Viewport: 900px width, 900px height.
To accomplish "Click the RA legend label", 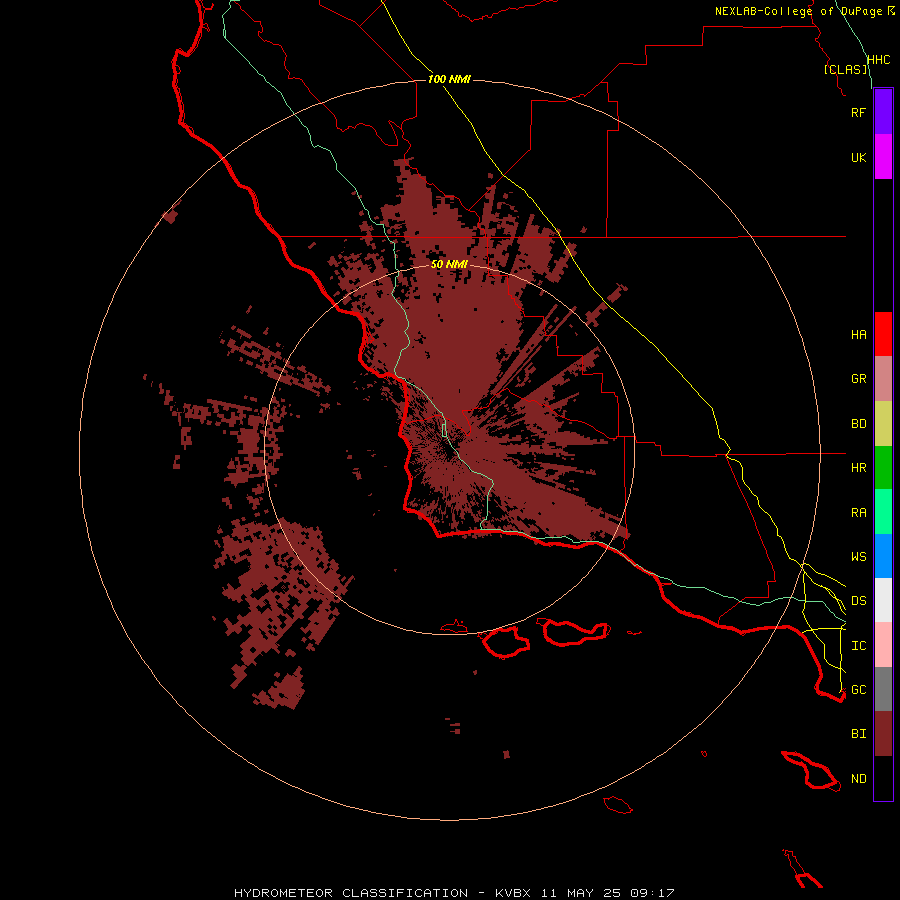I will point(858,513).
